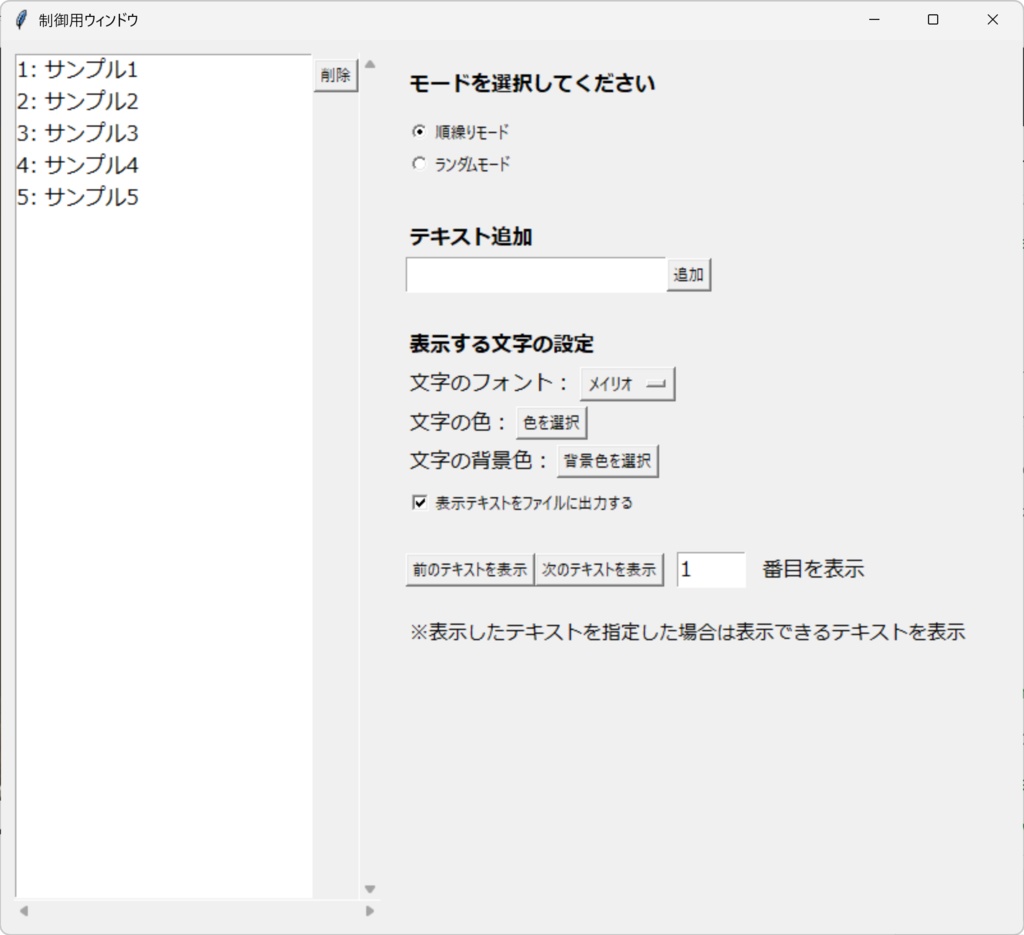Click 次のテキストを表示 button
1024x935 pixels.
click(x=599, y=569)
